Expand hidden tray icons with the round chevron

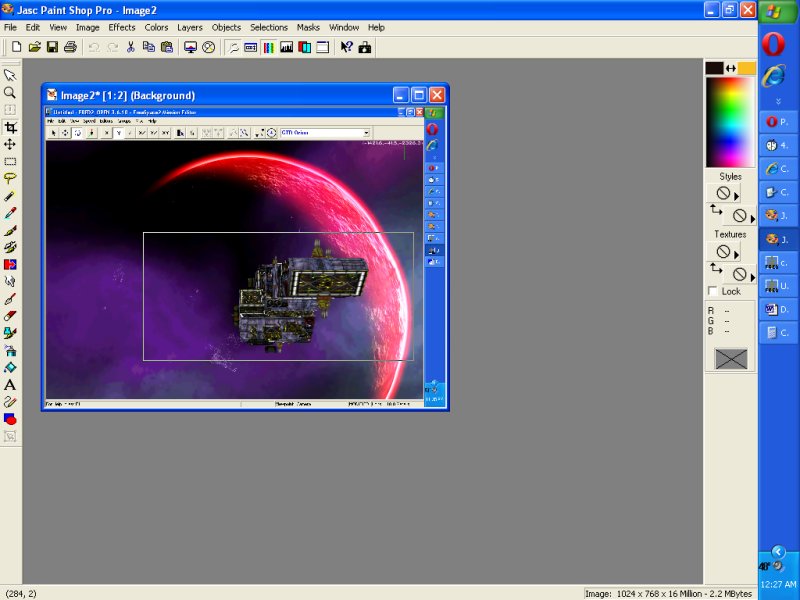pyautogui.click(x=778, y=552)
